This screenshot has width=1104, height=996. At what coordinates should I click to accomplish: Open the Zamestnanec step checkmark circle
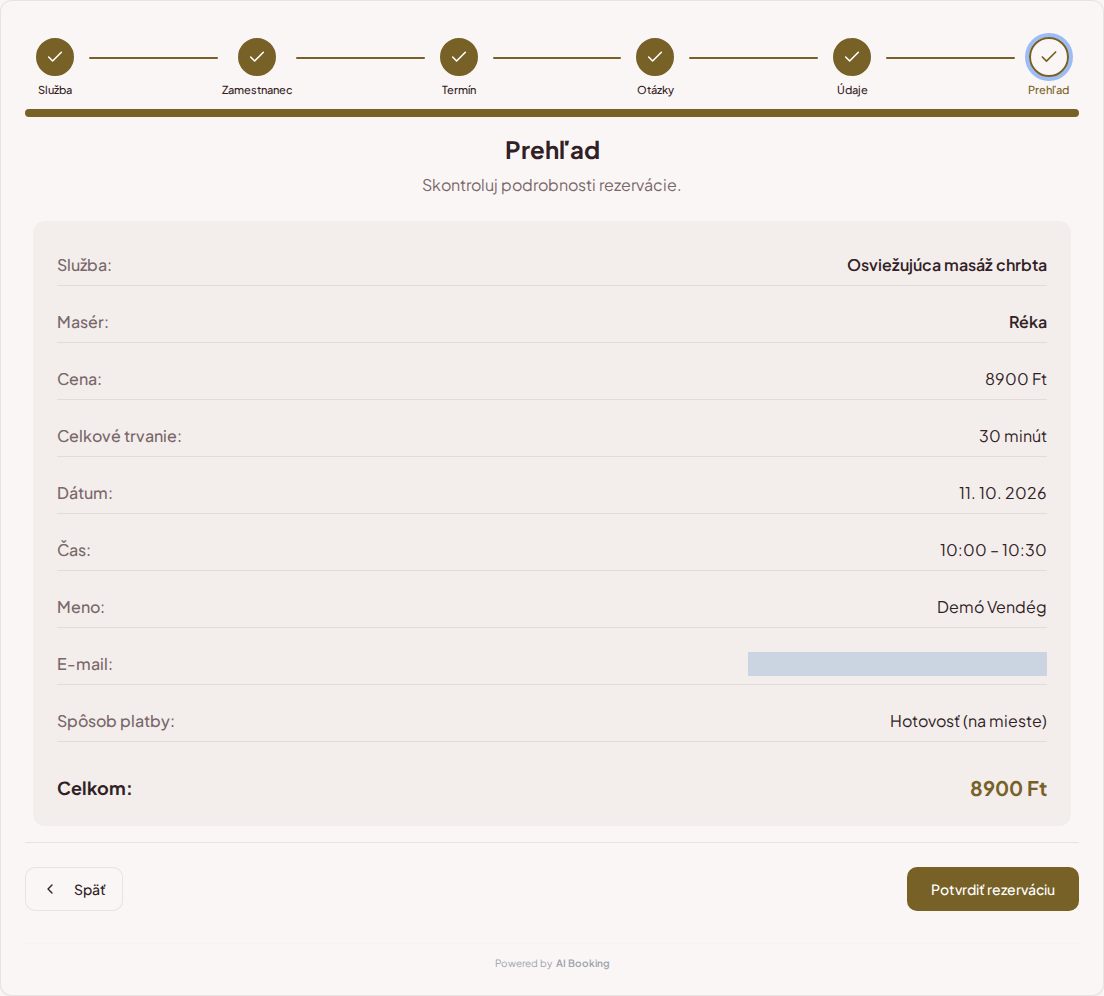tap(257, 57)
